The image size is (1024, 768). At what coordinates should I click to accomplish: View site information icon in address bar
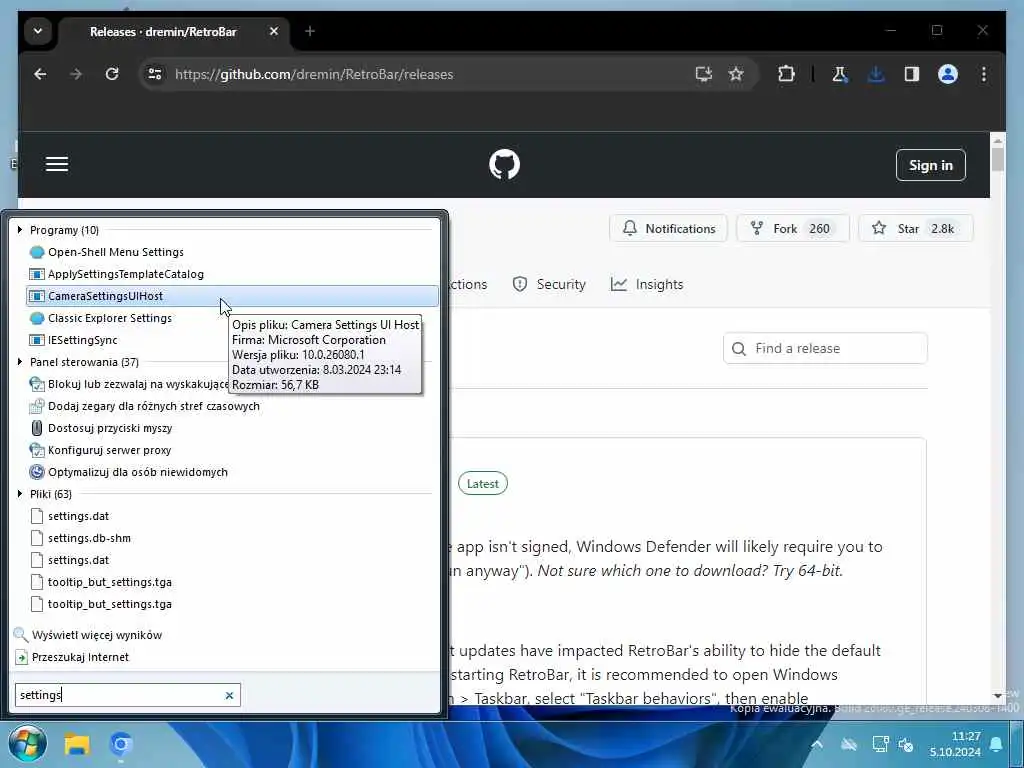155,74
